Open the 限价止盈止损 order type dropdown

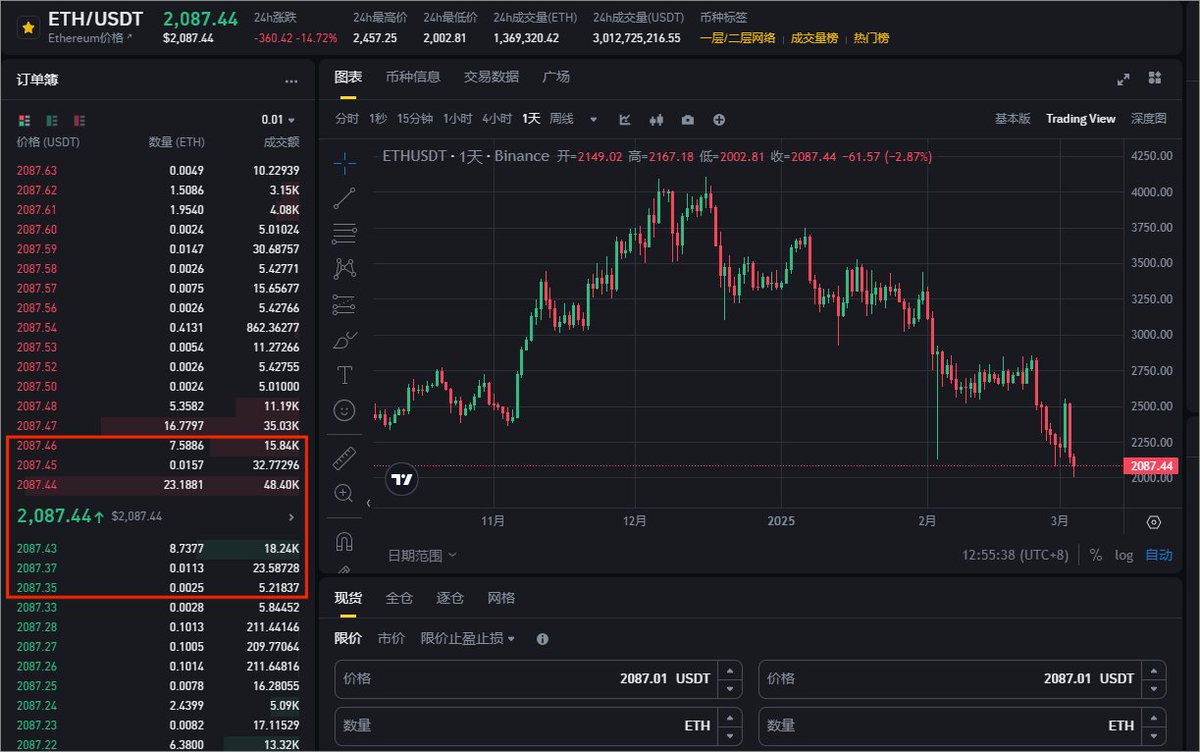[468, 638]
